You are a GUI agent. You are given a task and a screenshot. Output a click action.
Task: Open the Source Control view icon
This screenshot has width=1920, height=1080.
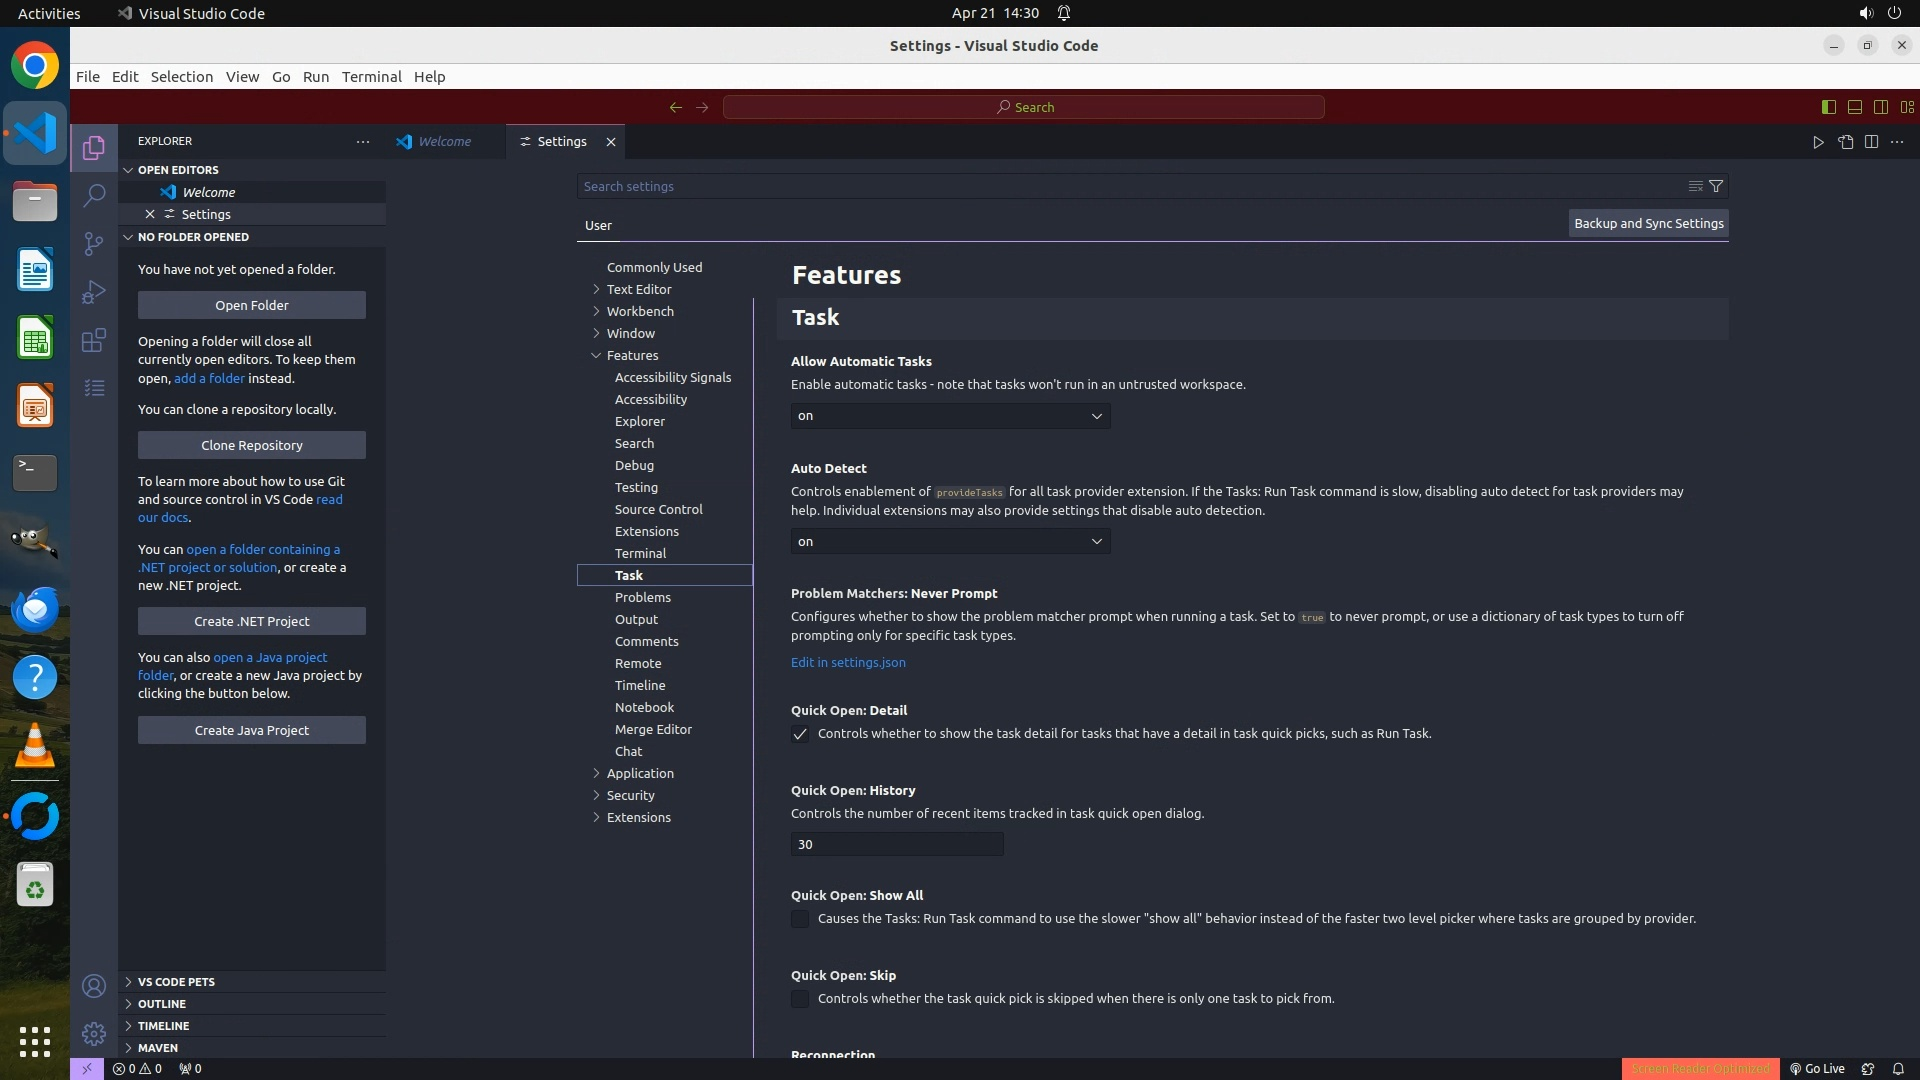point(94,244)
